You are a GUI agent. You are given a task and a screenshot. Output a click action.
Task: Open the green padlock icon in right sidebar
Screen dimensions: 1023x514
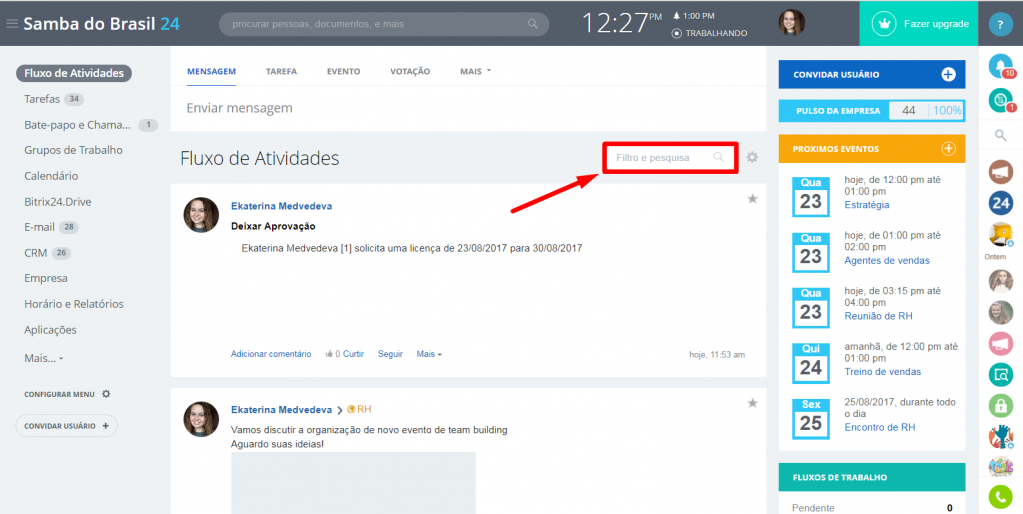pyautogui.click(x=1000, y=405)
